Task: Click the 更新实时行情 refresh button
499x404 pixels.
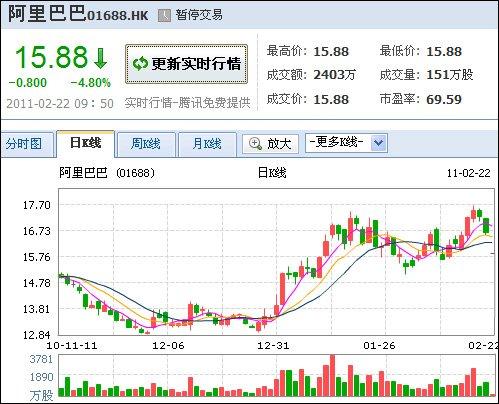Action: click(186, 64)
